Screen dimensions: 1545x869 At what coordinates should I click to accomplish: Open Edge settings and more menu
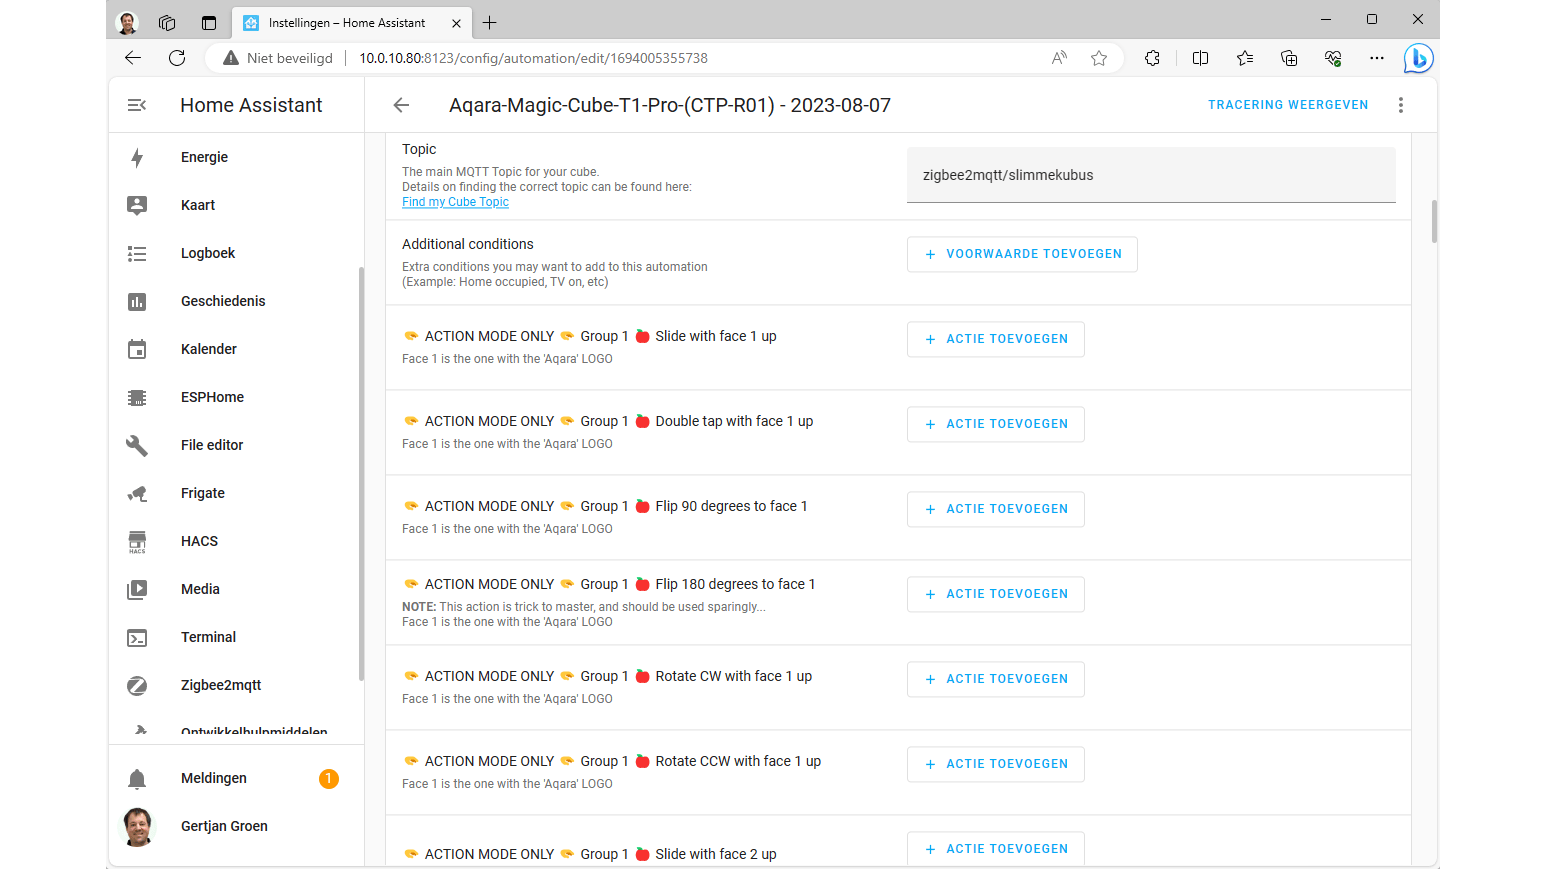click(x=1377, y=58)
